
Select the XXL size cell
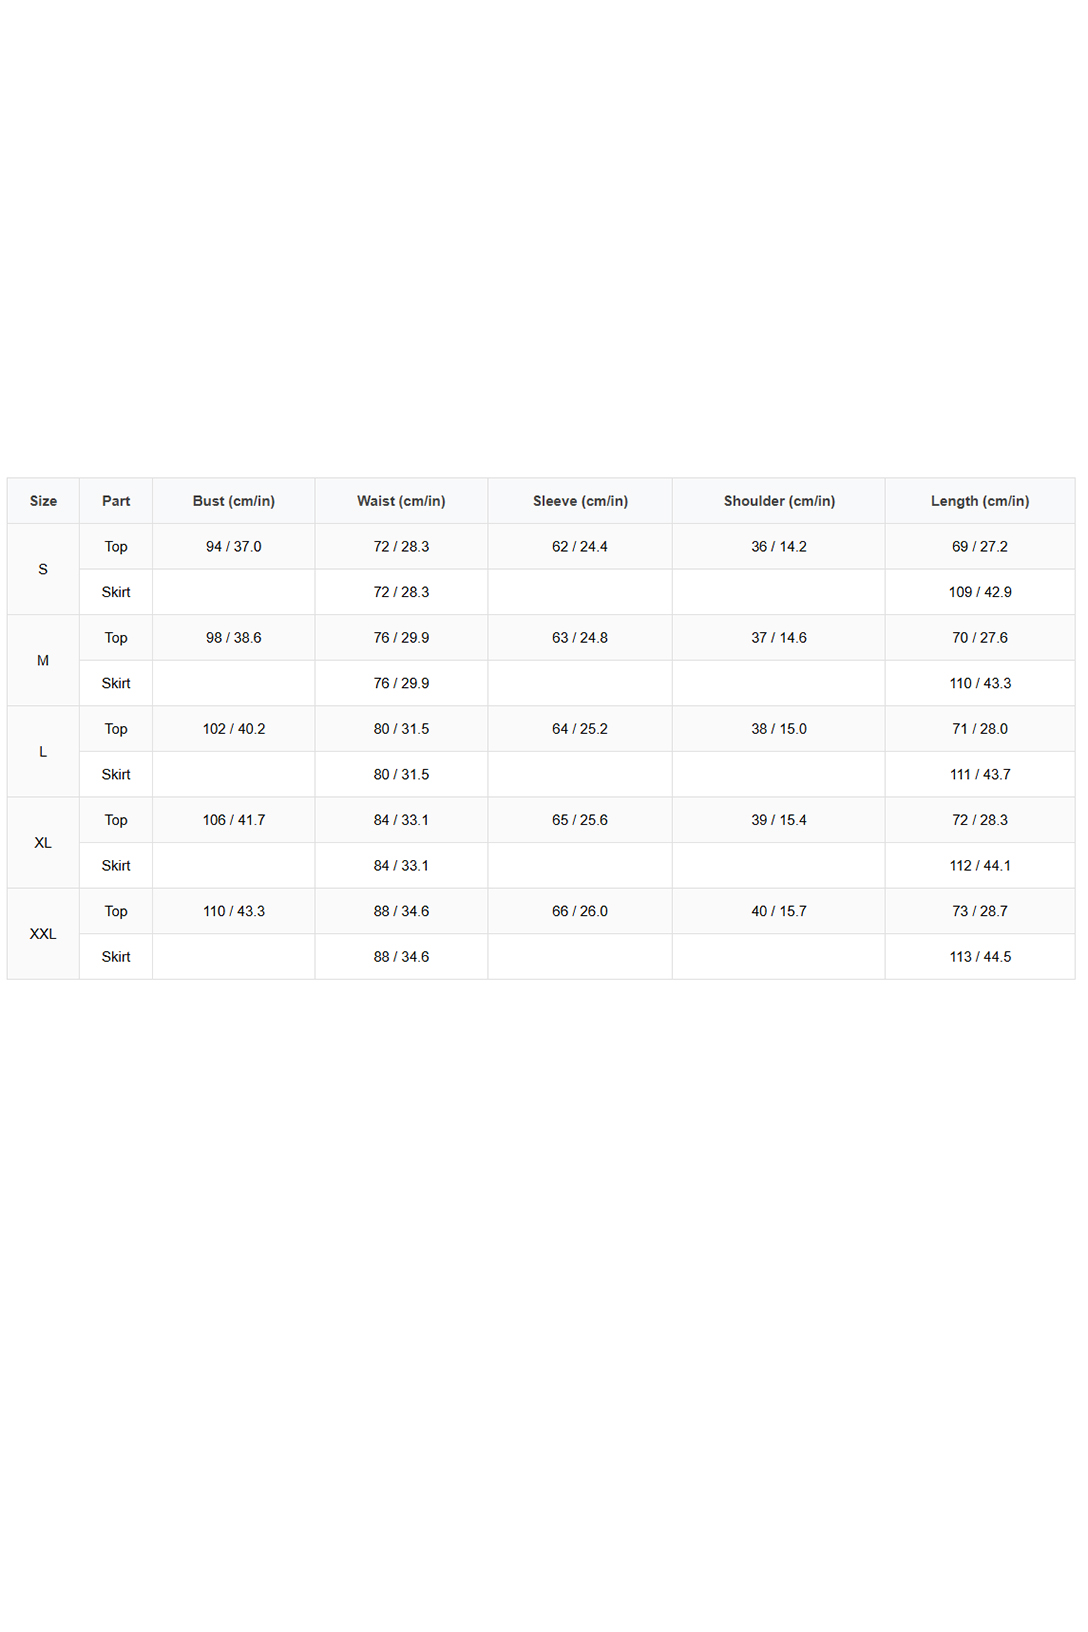click(x=43, y=933)
